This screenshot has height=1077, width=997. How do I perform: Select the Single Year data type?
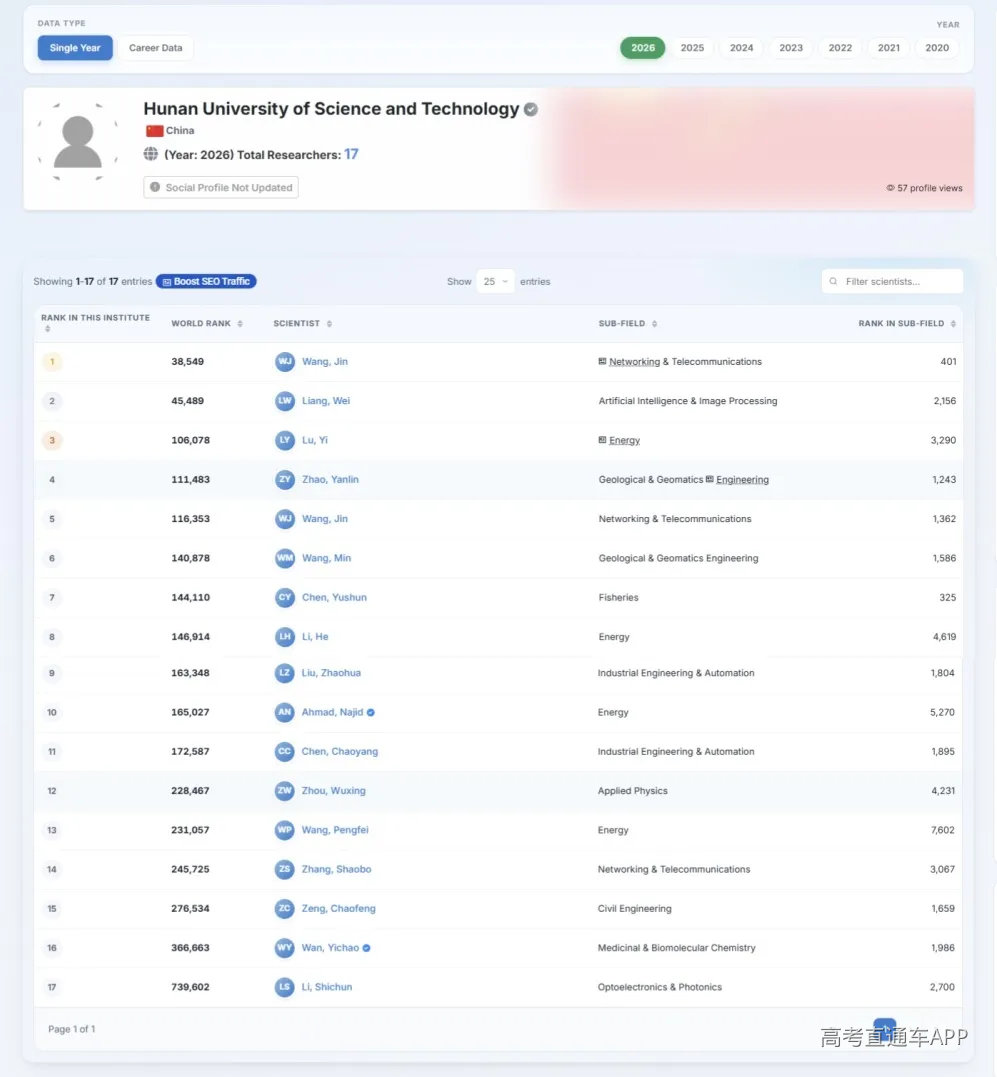click(x=75, y=48)
